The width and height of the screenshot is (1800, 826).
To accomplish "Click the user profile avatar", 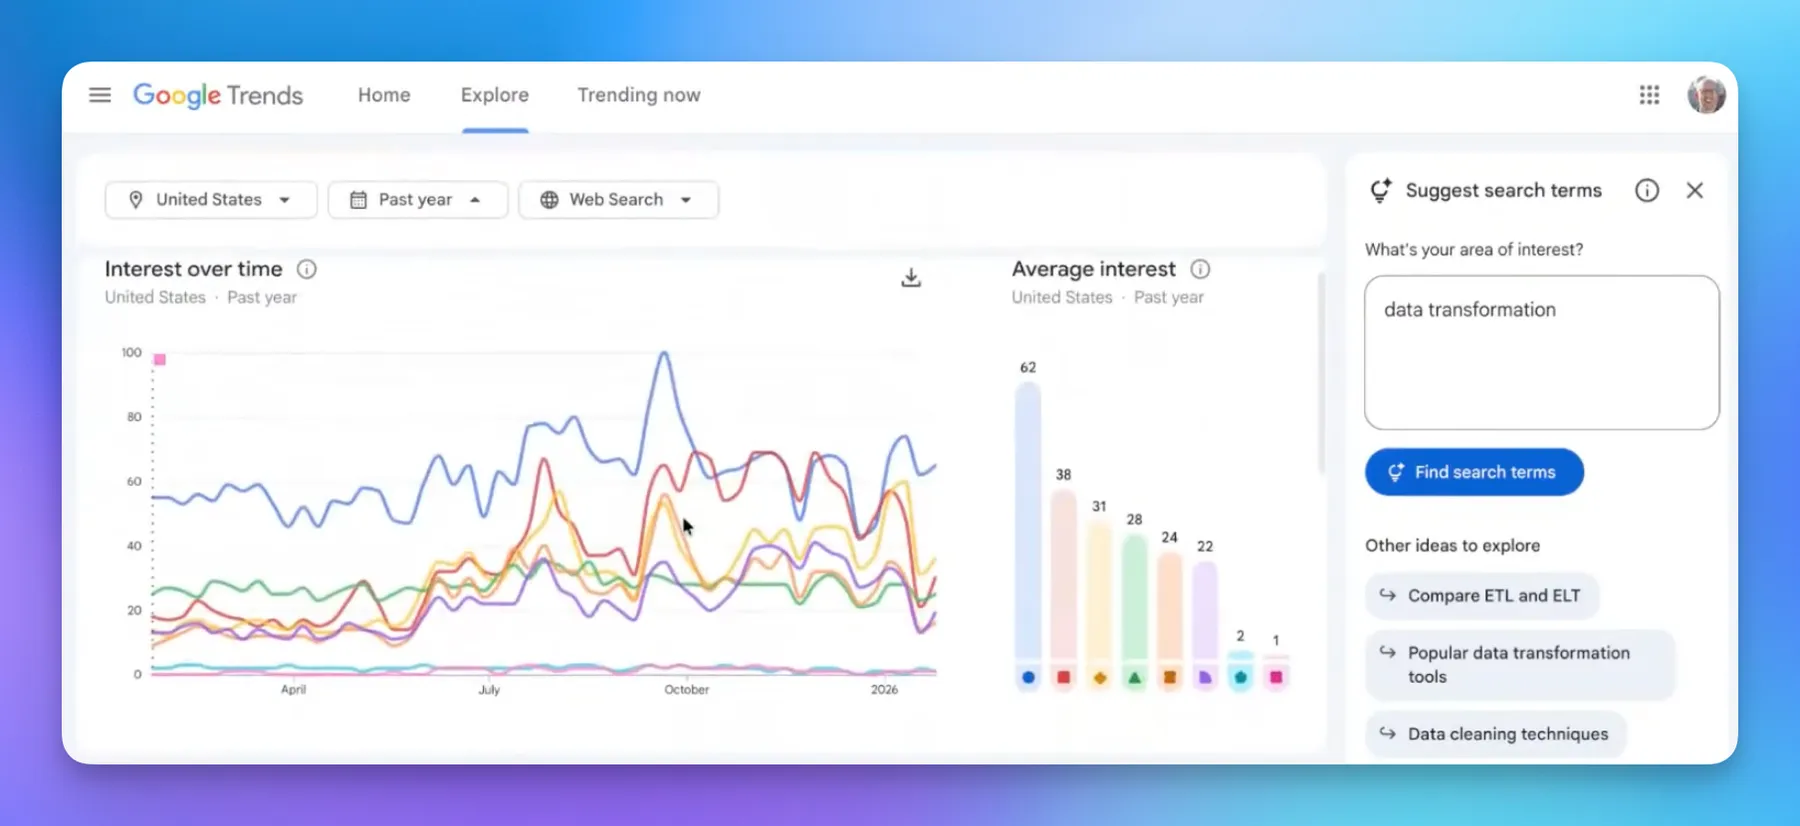I will 1706,95.
